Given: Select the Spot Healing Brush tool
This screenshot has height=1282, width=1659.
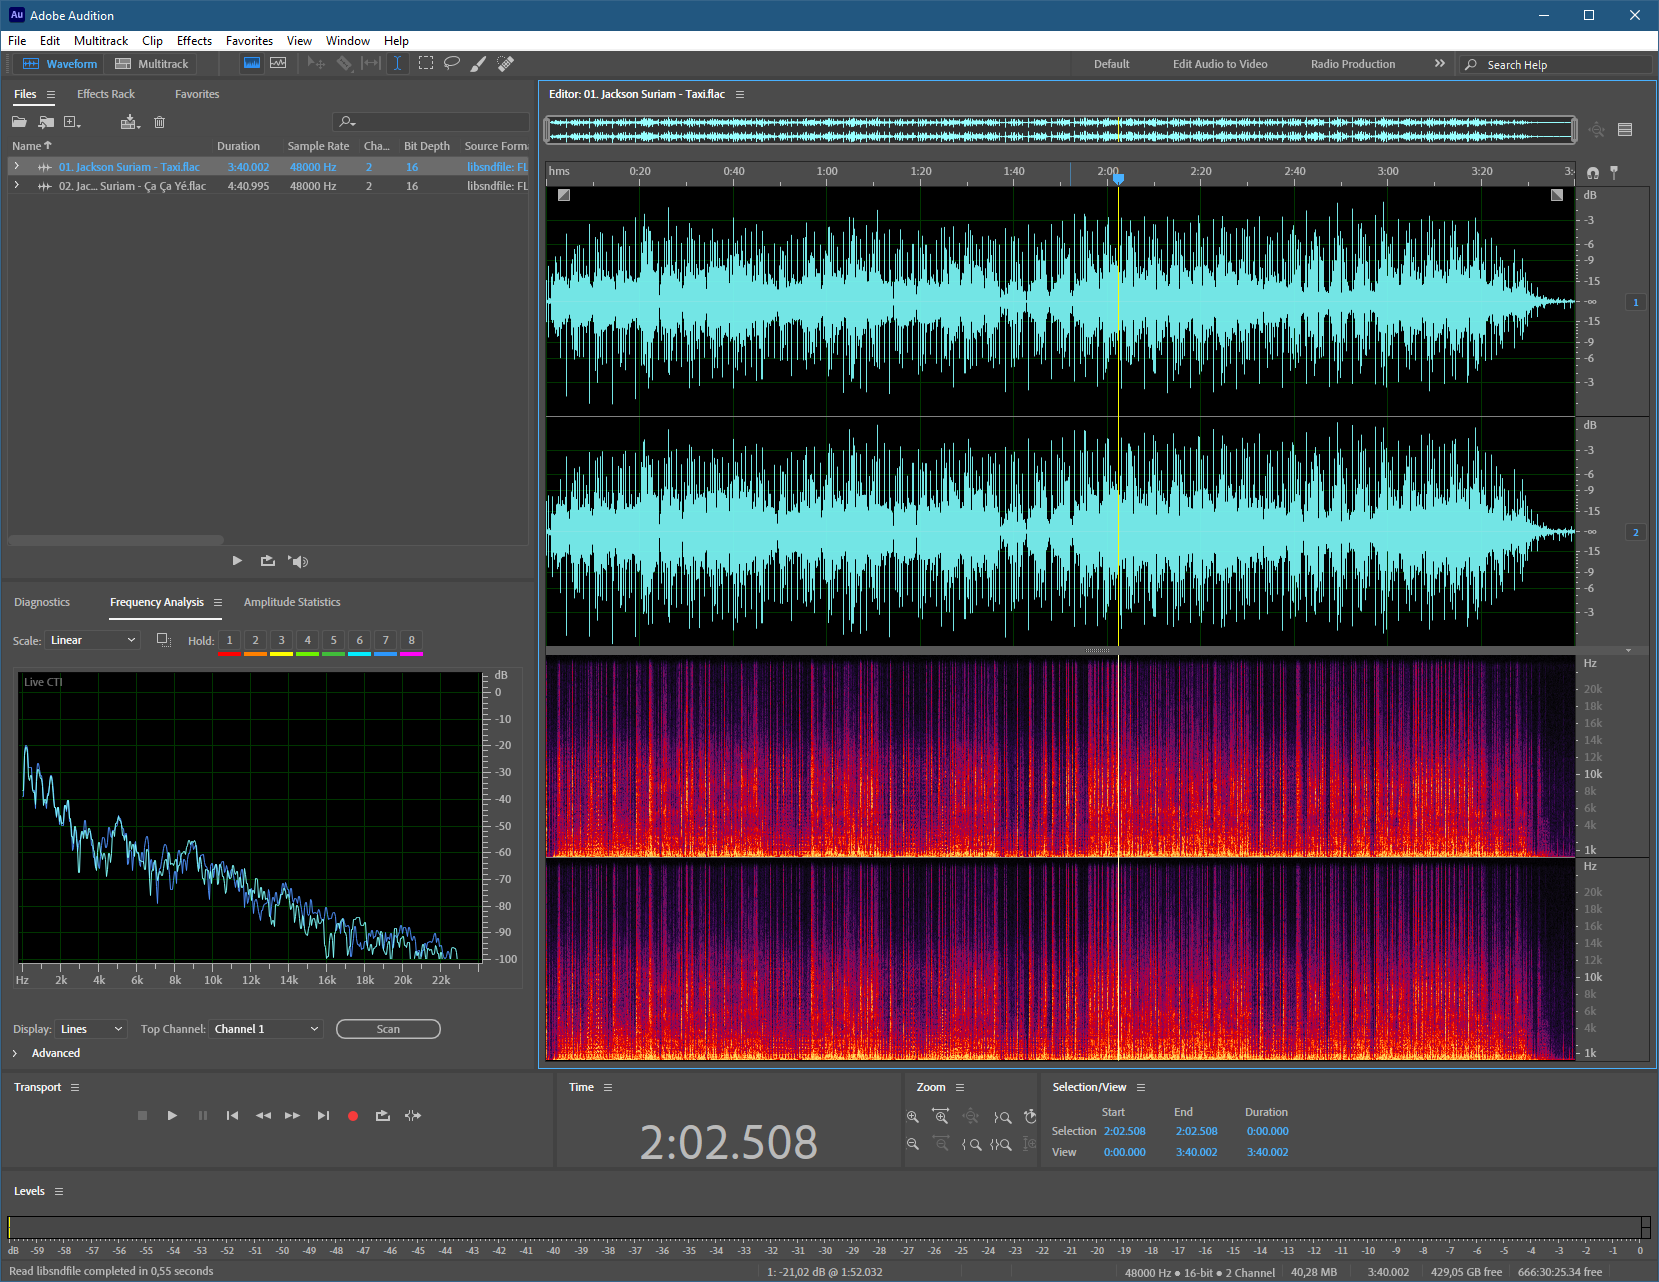Looking at the screenshot, I should [x=506, y=63].
